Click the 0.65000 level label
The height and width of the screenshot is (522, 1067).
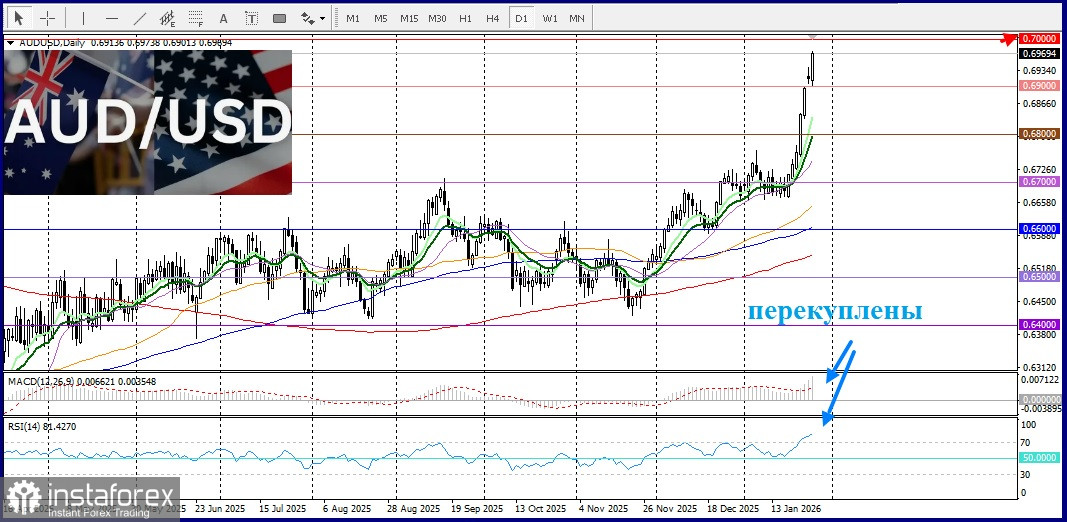pos(1038,277)
